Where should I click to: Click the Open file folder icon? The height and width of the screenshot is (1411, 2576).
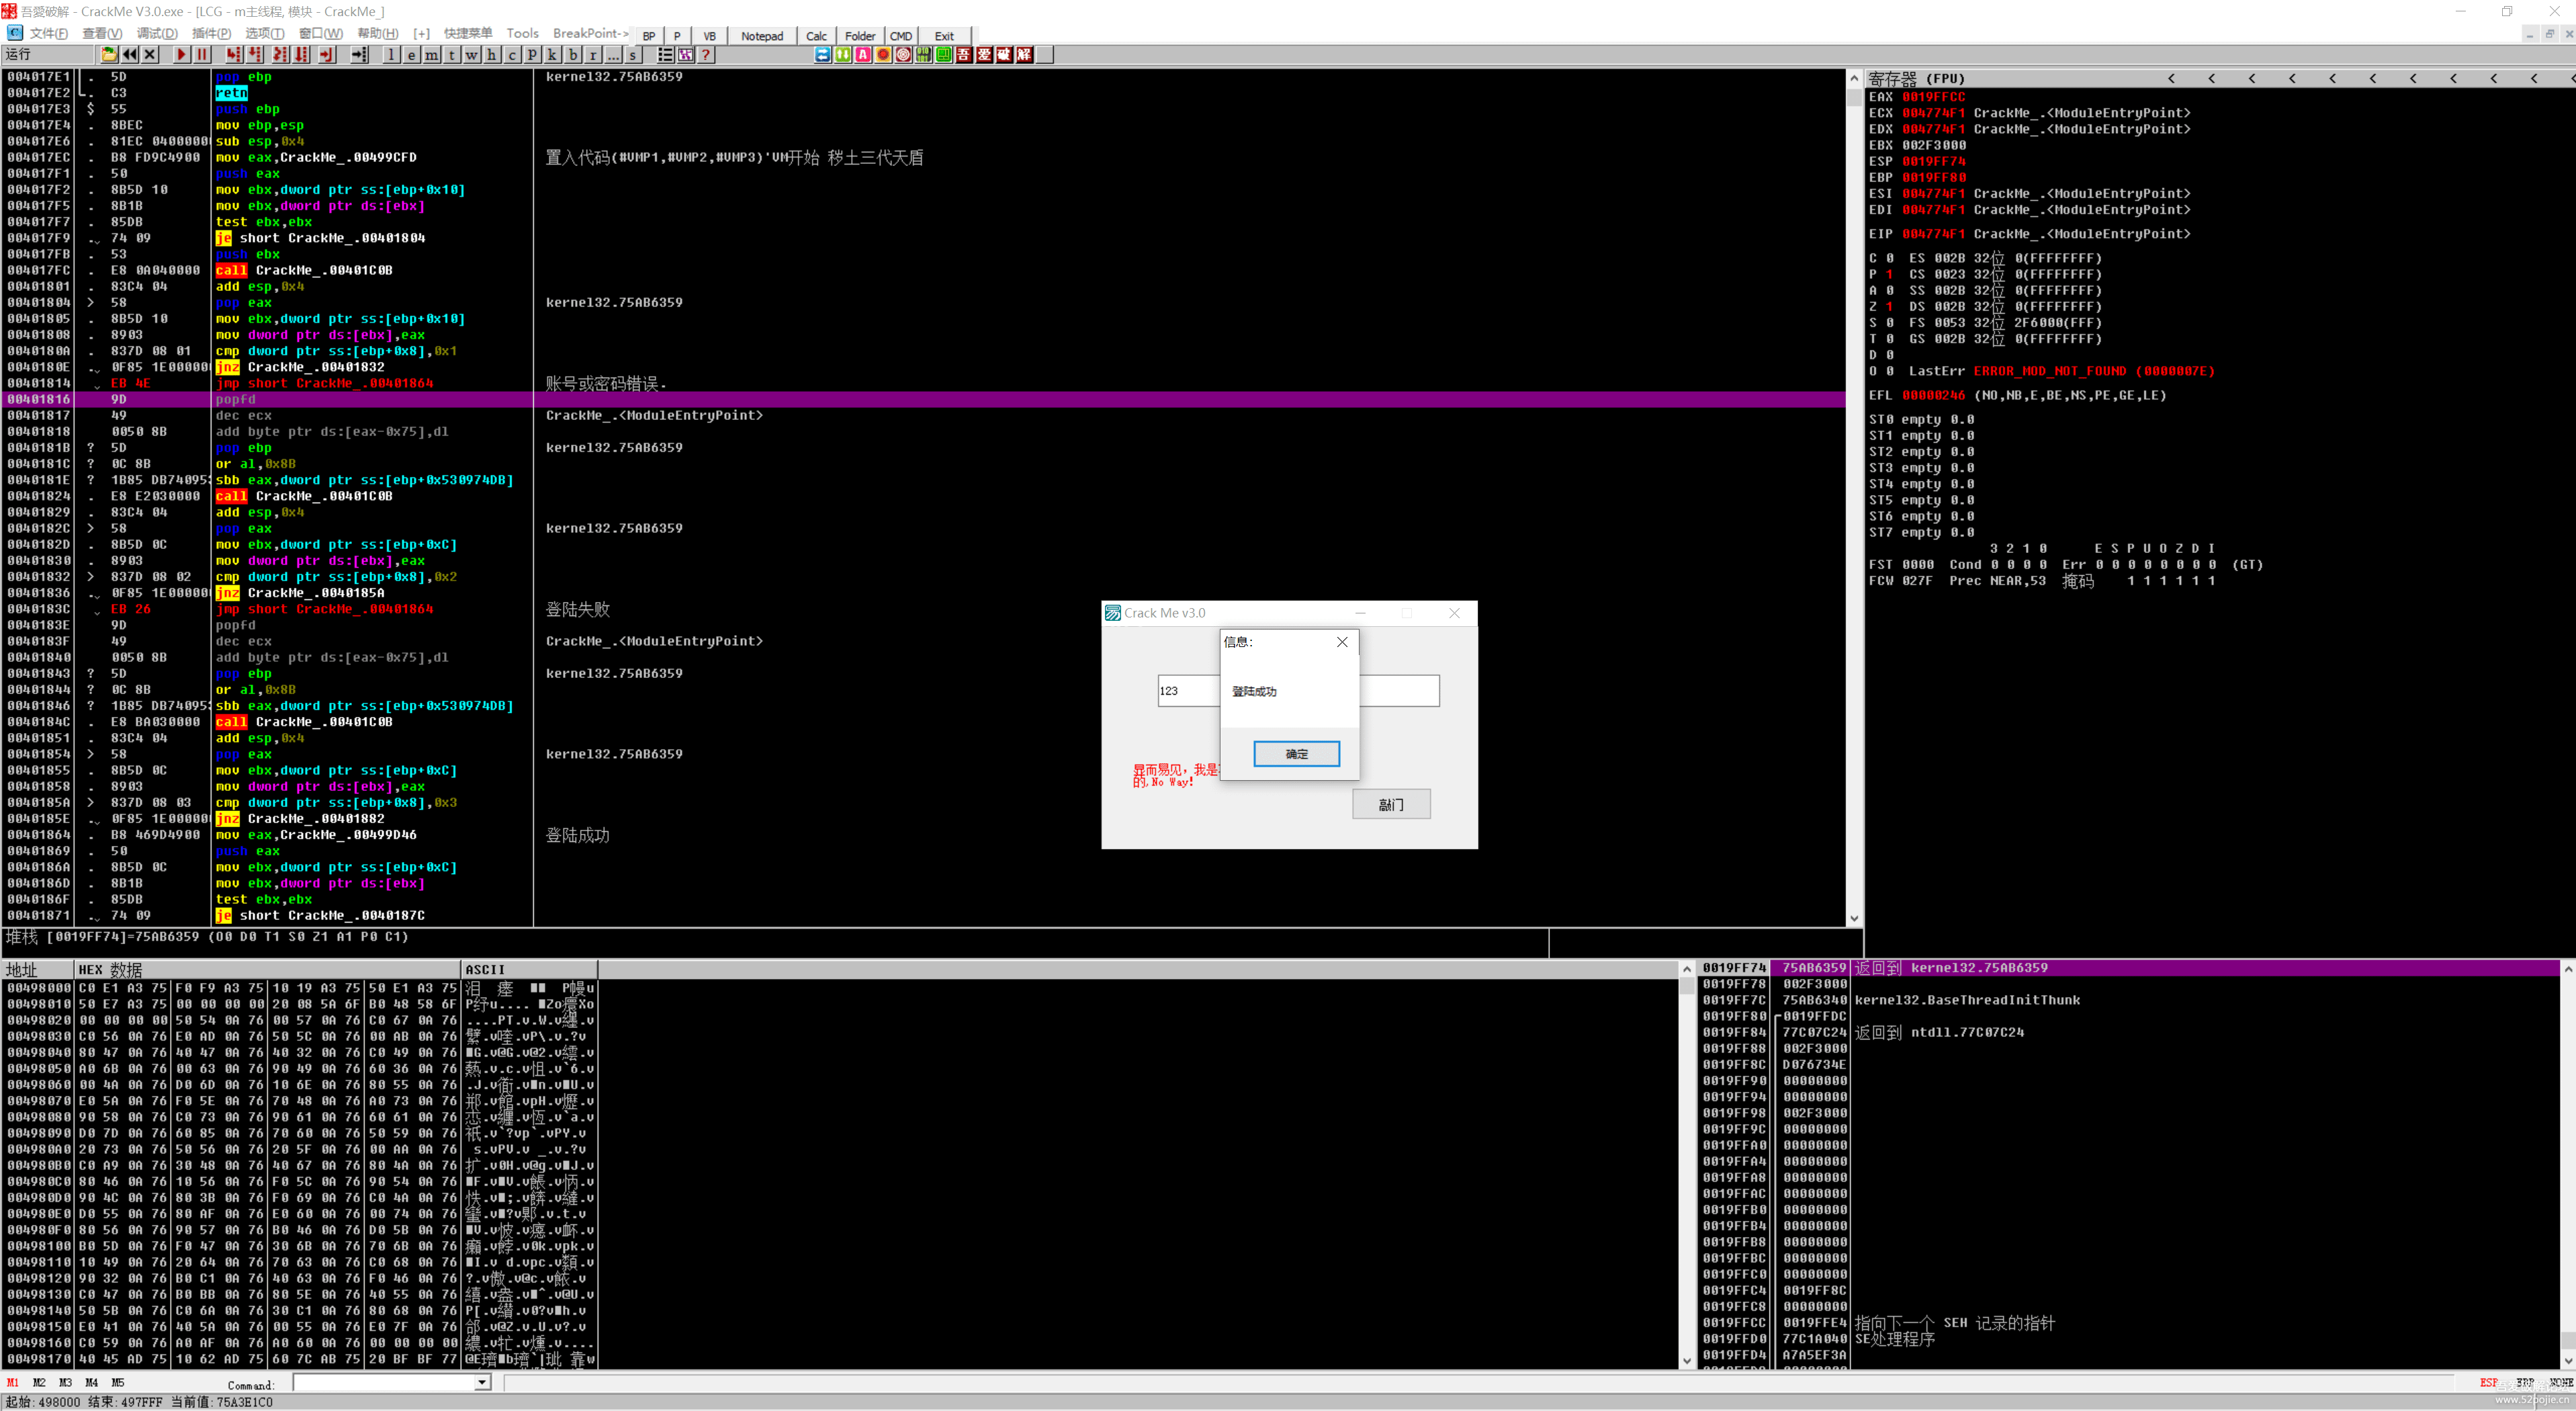(x=109, y=55)
